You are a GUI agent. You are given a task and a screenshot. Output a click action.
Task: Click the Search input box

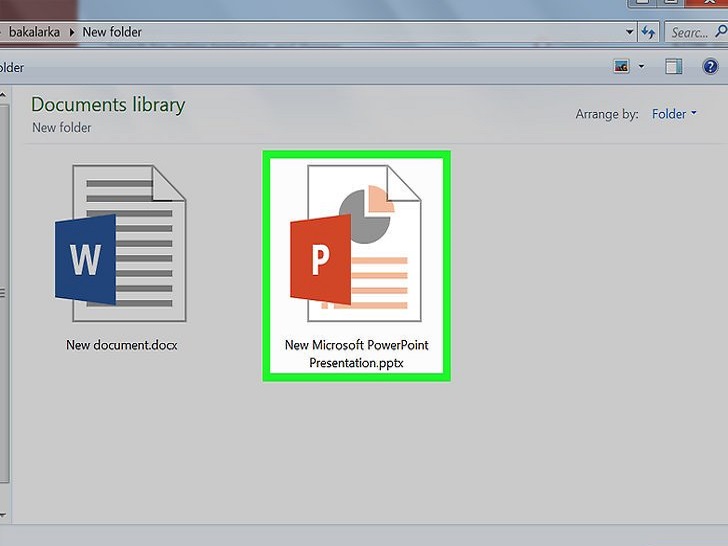click(695, 32)
